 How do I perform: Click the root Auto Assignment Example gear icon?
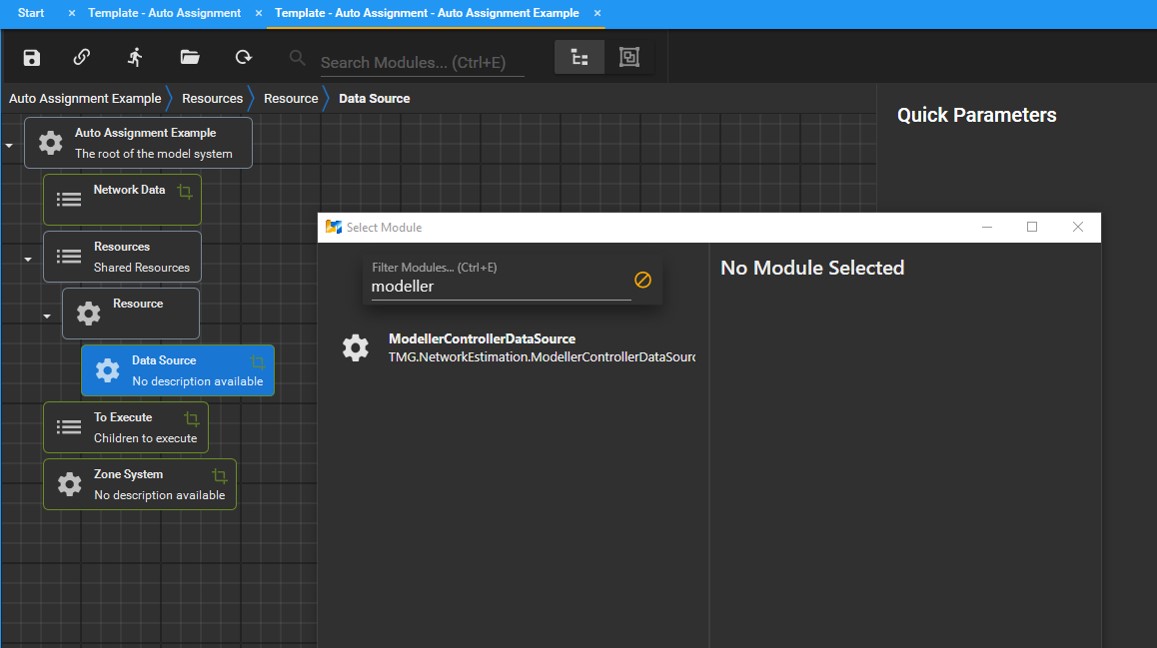tap(50, 142)
